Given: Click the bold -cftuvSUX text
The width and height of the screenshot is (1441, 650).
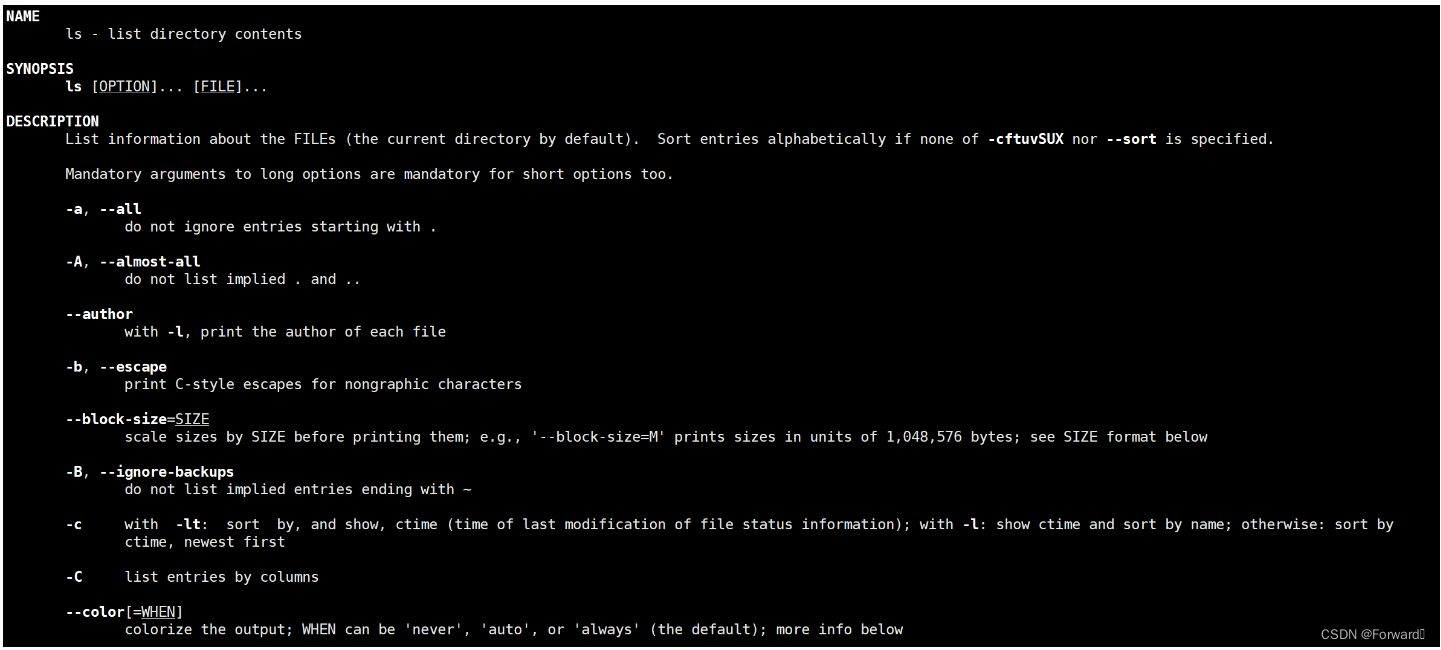Looking at the screenshot, I should pyautogui.click(x=1025, y=139).
